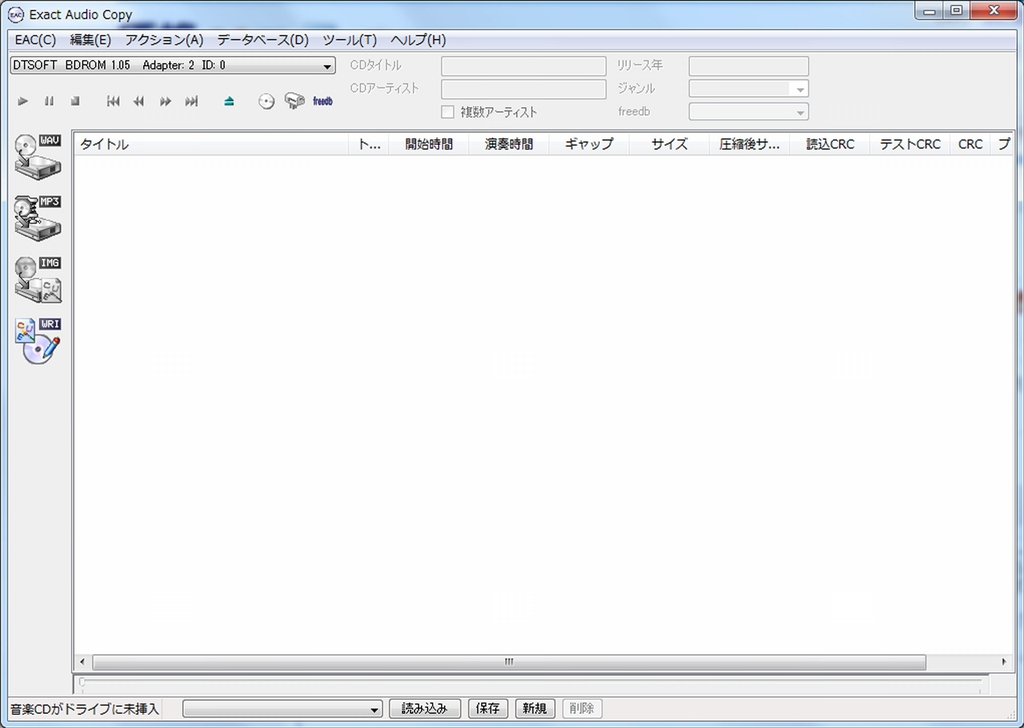Click the truncated ト... column header
Viewport: 1024px width, 728px height.
369,144
